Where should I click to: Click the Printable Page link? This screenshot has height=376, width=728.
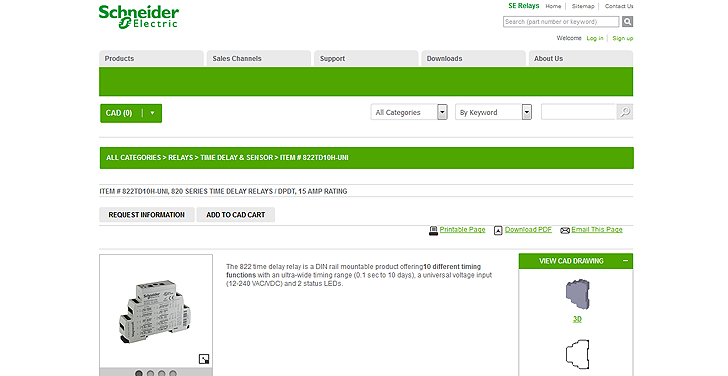(462, 229)
